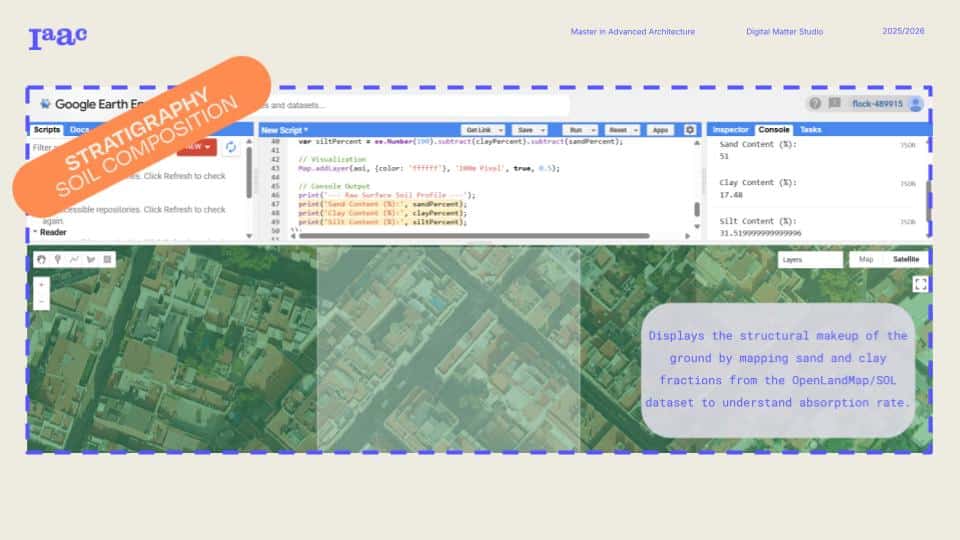Switch map to Satellite view

tap(906, 259)
